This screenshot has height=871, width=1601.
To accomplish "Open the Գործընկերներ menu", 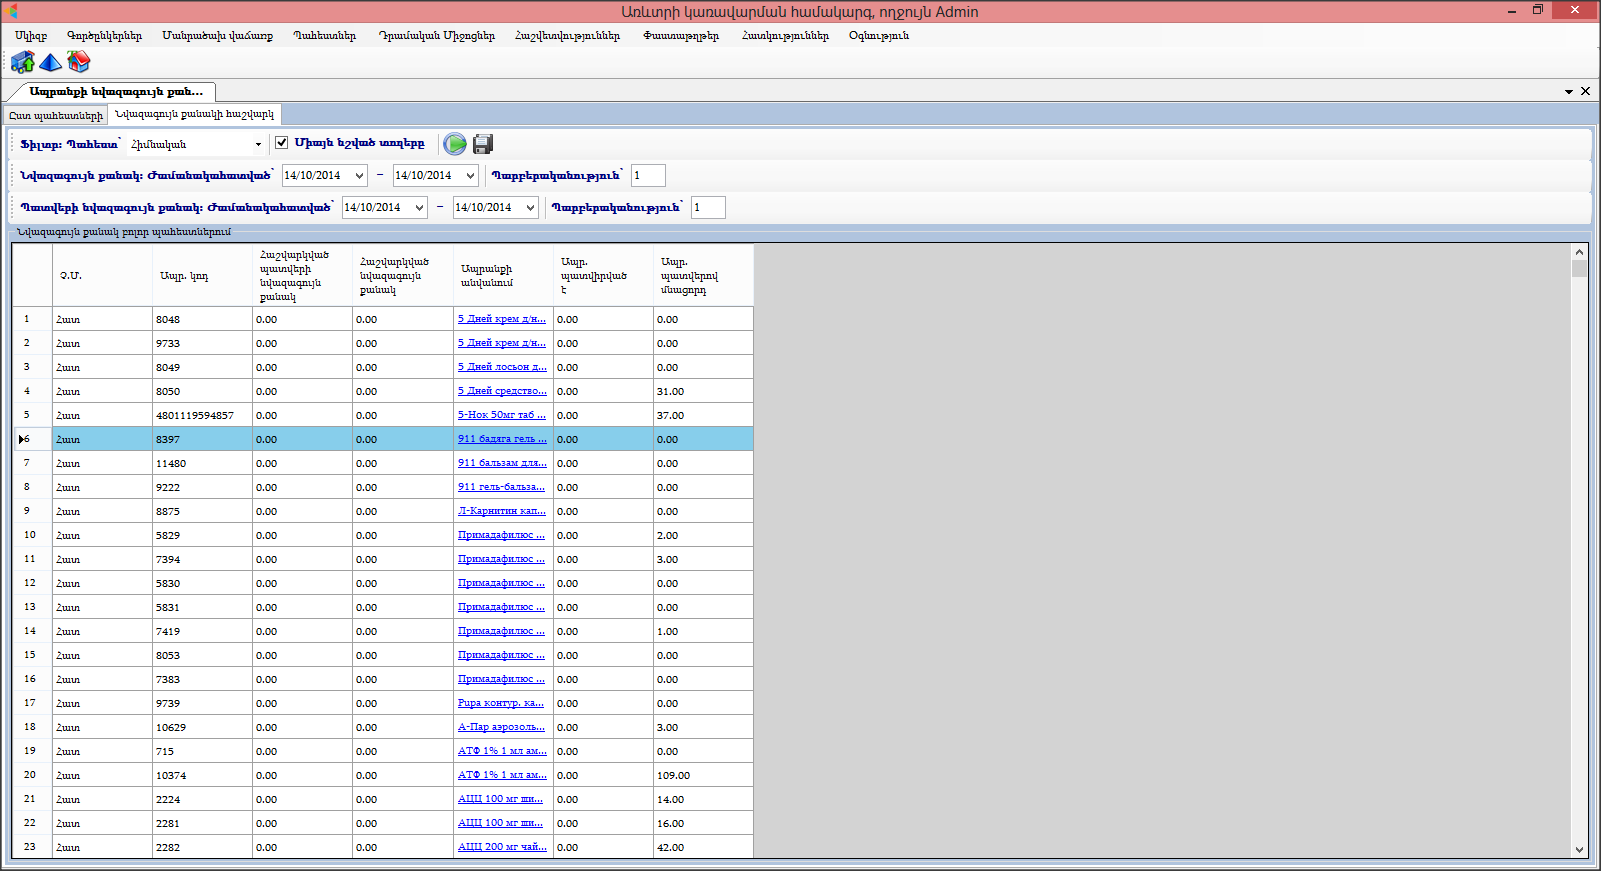I will pyautogui.click(x=105, y=35).
